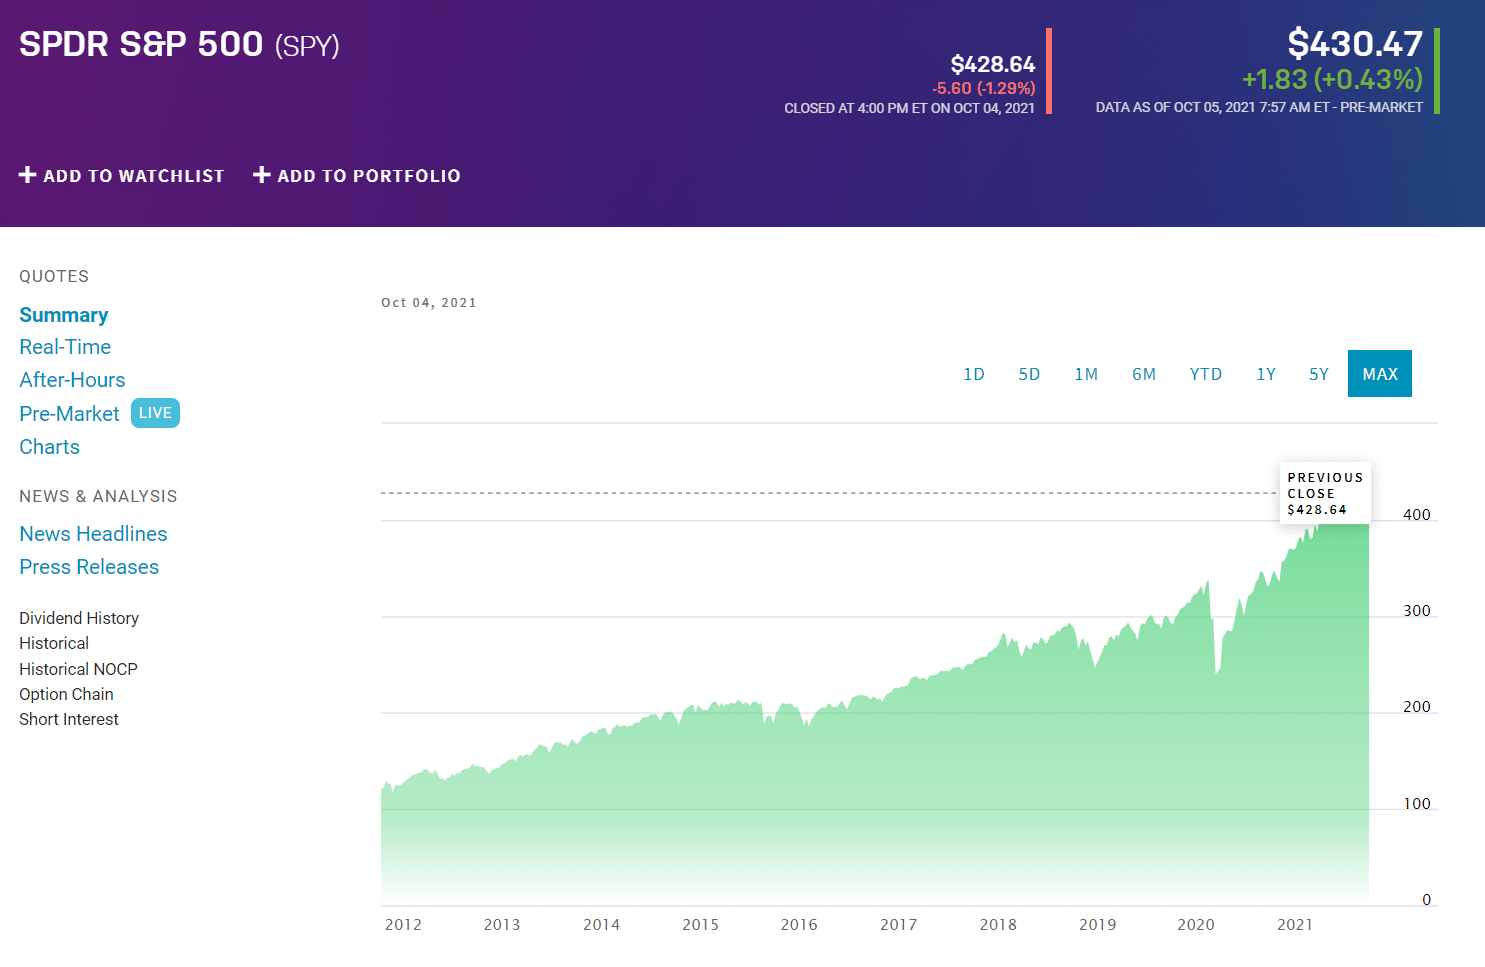
Task: Click the LIVE badge beside Pre-Market
Action: click(x=155, y=413)
